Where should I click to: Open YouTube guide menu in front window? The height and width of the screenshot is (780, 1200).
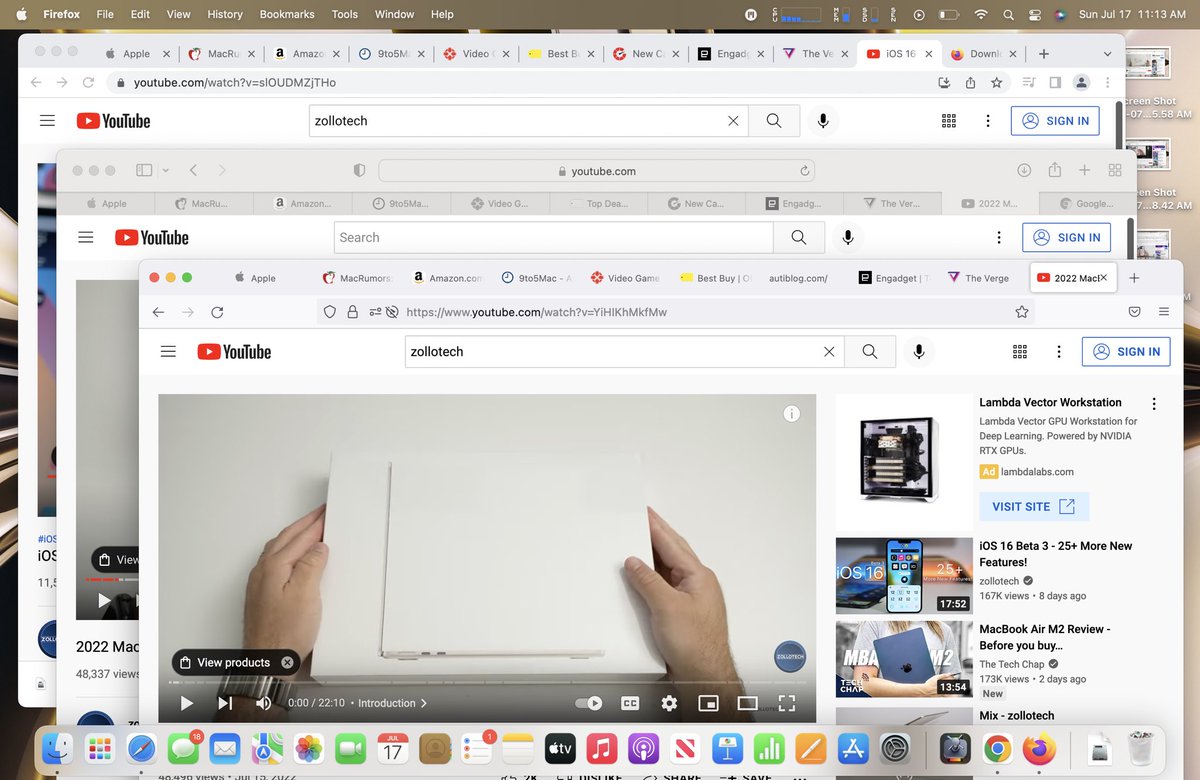coord(168,352)
